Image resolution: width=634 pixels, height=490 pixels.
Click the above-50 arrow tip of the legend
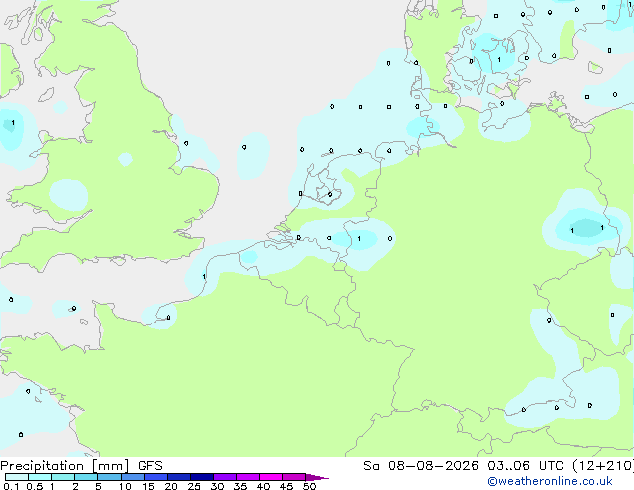tap(317, 477)
